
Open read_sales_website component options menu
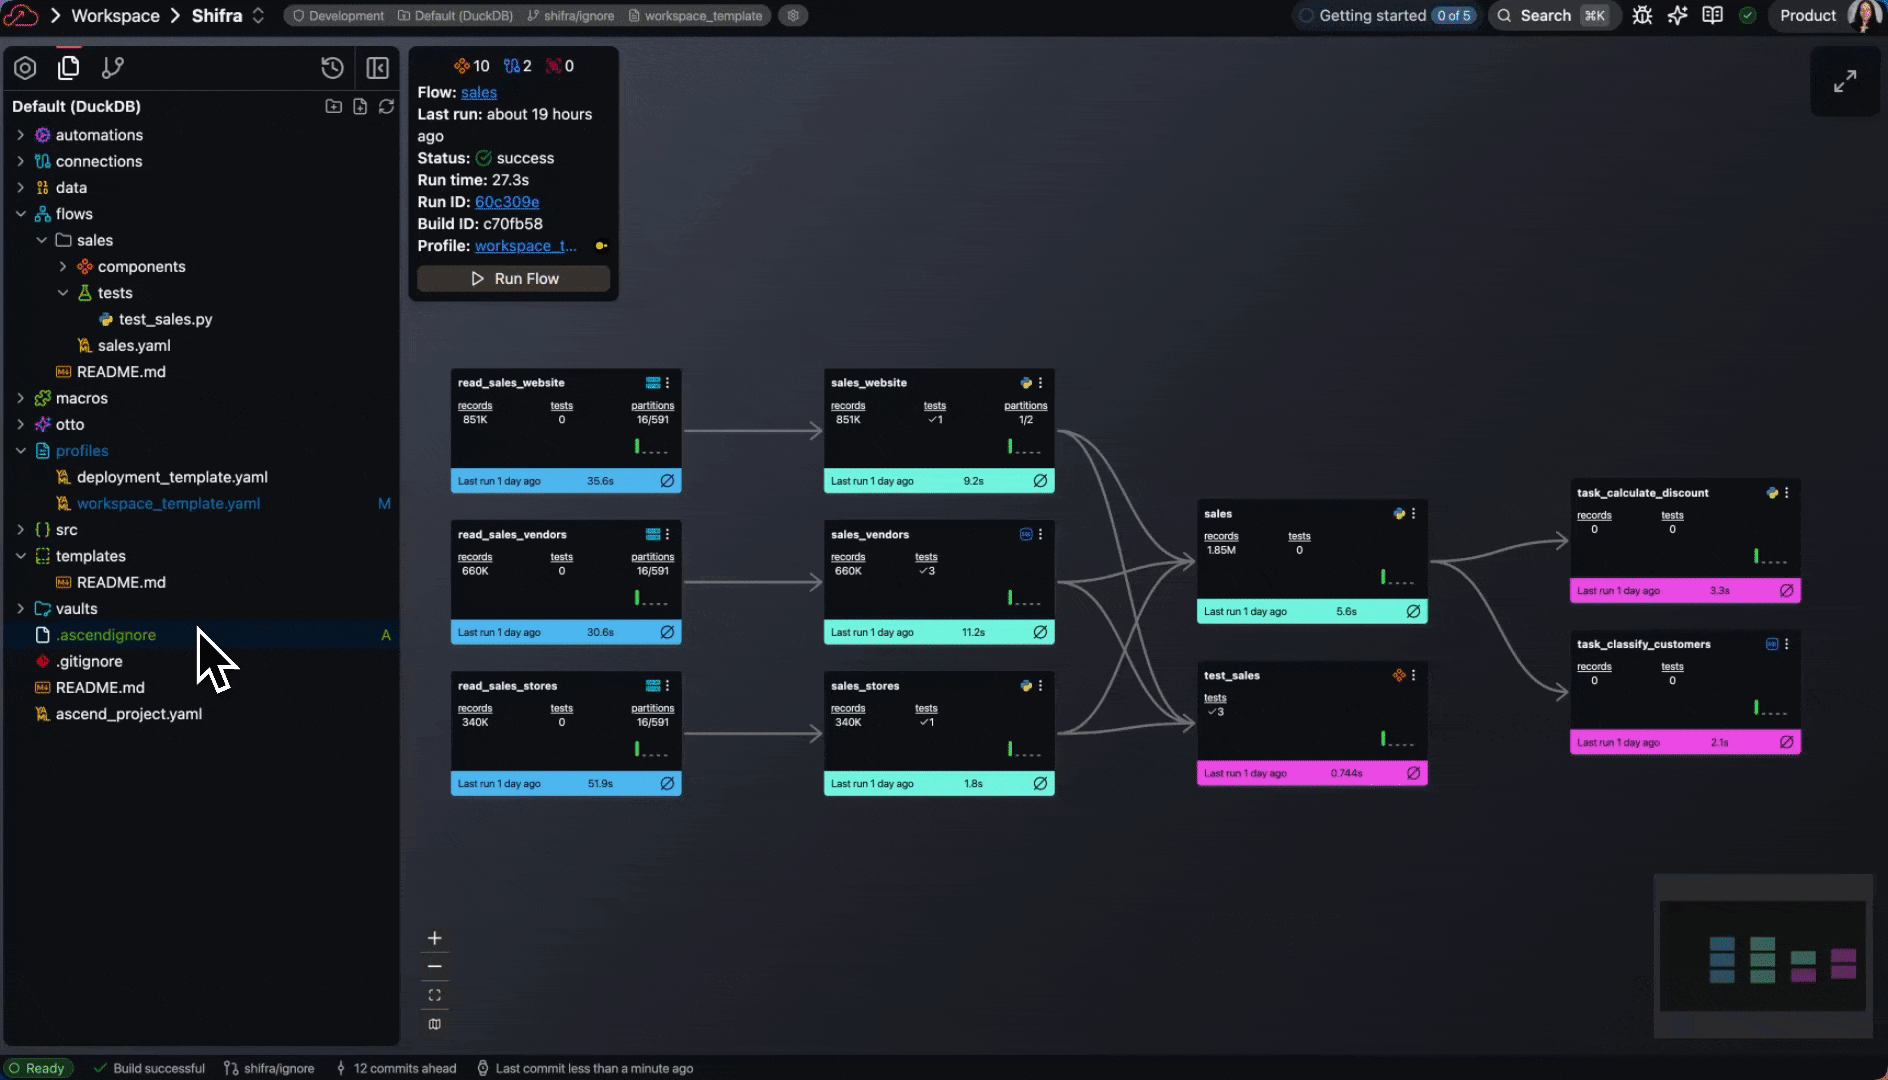point(667,383)
